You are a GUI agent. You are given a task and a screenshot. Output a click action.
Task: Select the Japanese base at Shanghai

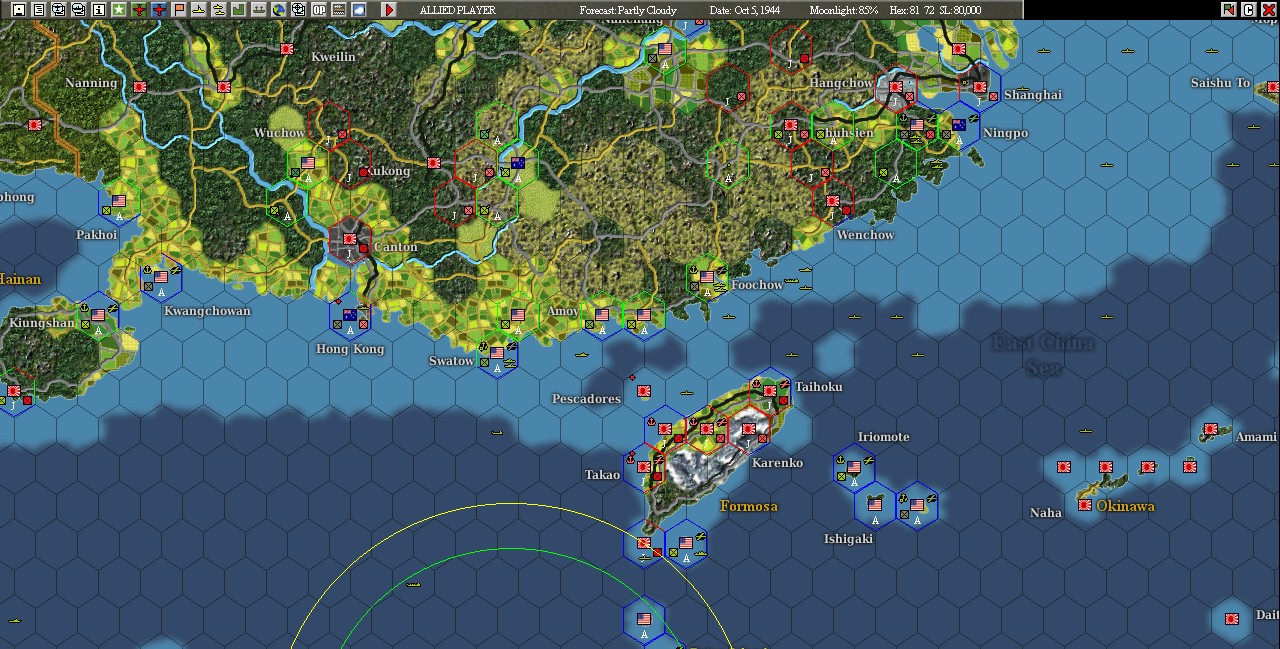point(980,88)
